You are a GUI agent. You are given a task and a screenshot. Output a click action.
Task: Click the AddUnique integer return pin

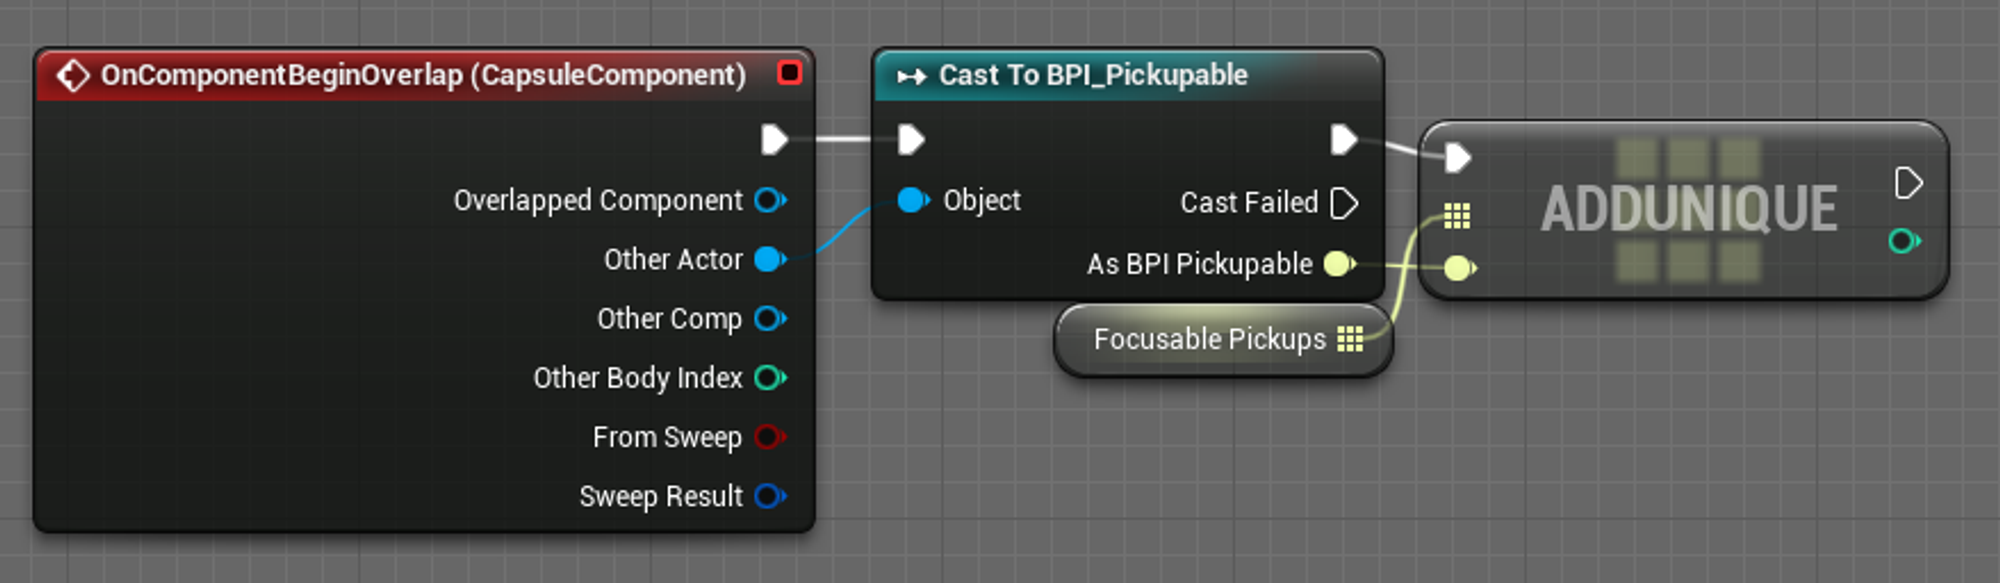[1903, 241]
